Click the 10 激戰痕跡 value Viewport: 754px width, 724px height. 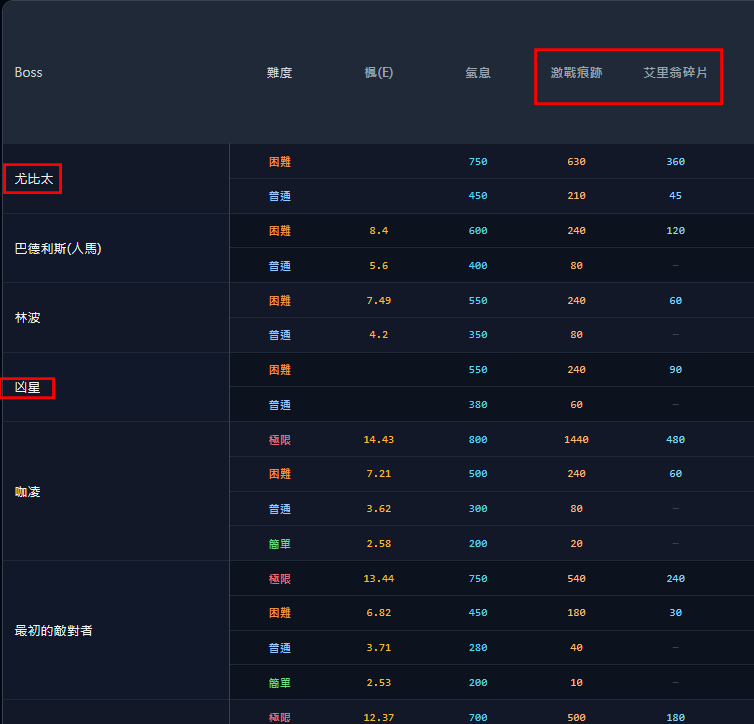click(576, 683)
